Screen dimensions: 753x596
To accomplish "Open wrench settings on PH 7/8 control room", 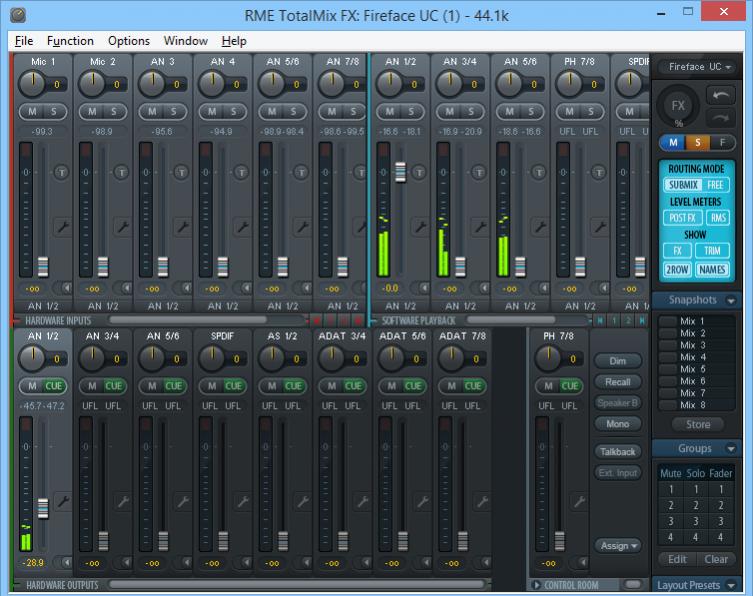I will pyautogui.click(x=578, y=503).
